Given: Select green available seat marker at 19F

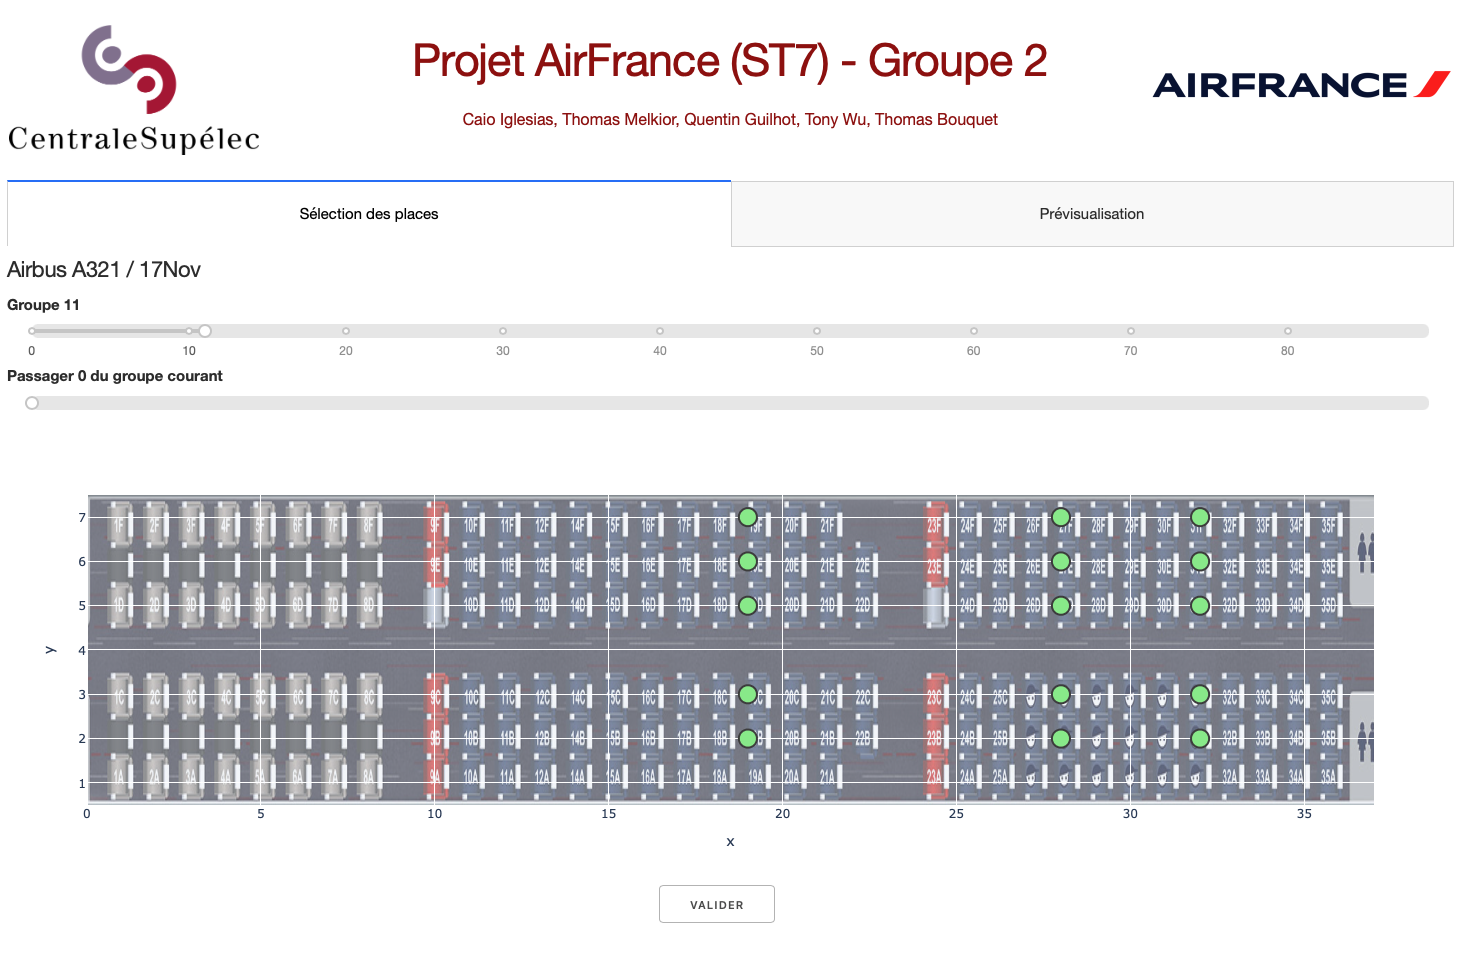Looking at the screenshot, I should [x=748, y=517].
